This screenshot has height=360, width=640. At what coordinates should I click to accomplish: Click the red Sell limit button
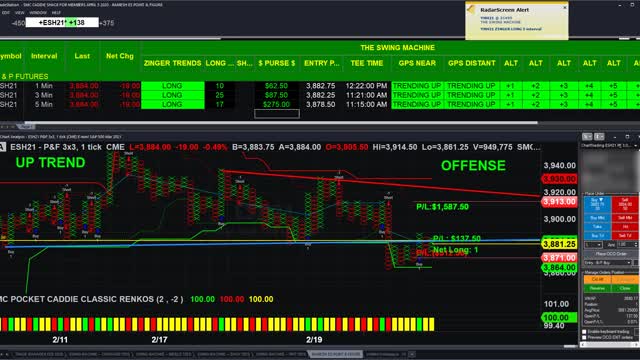(625, 204)
